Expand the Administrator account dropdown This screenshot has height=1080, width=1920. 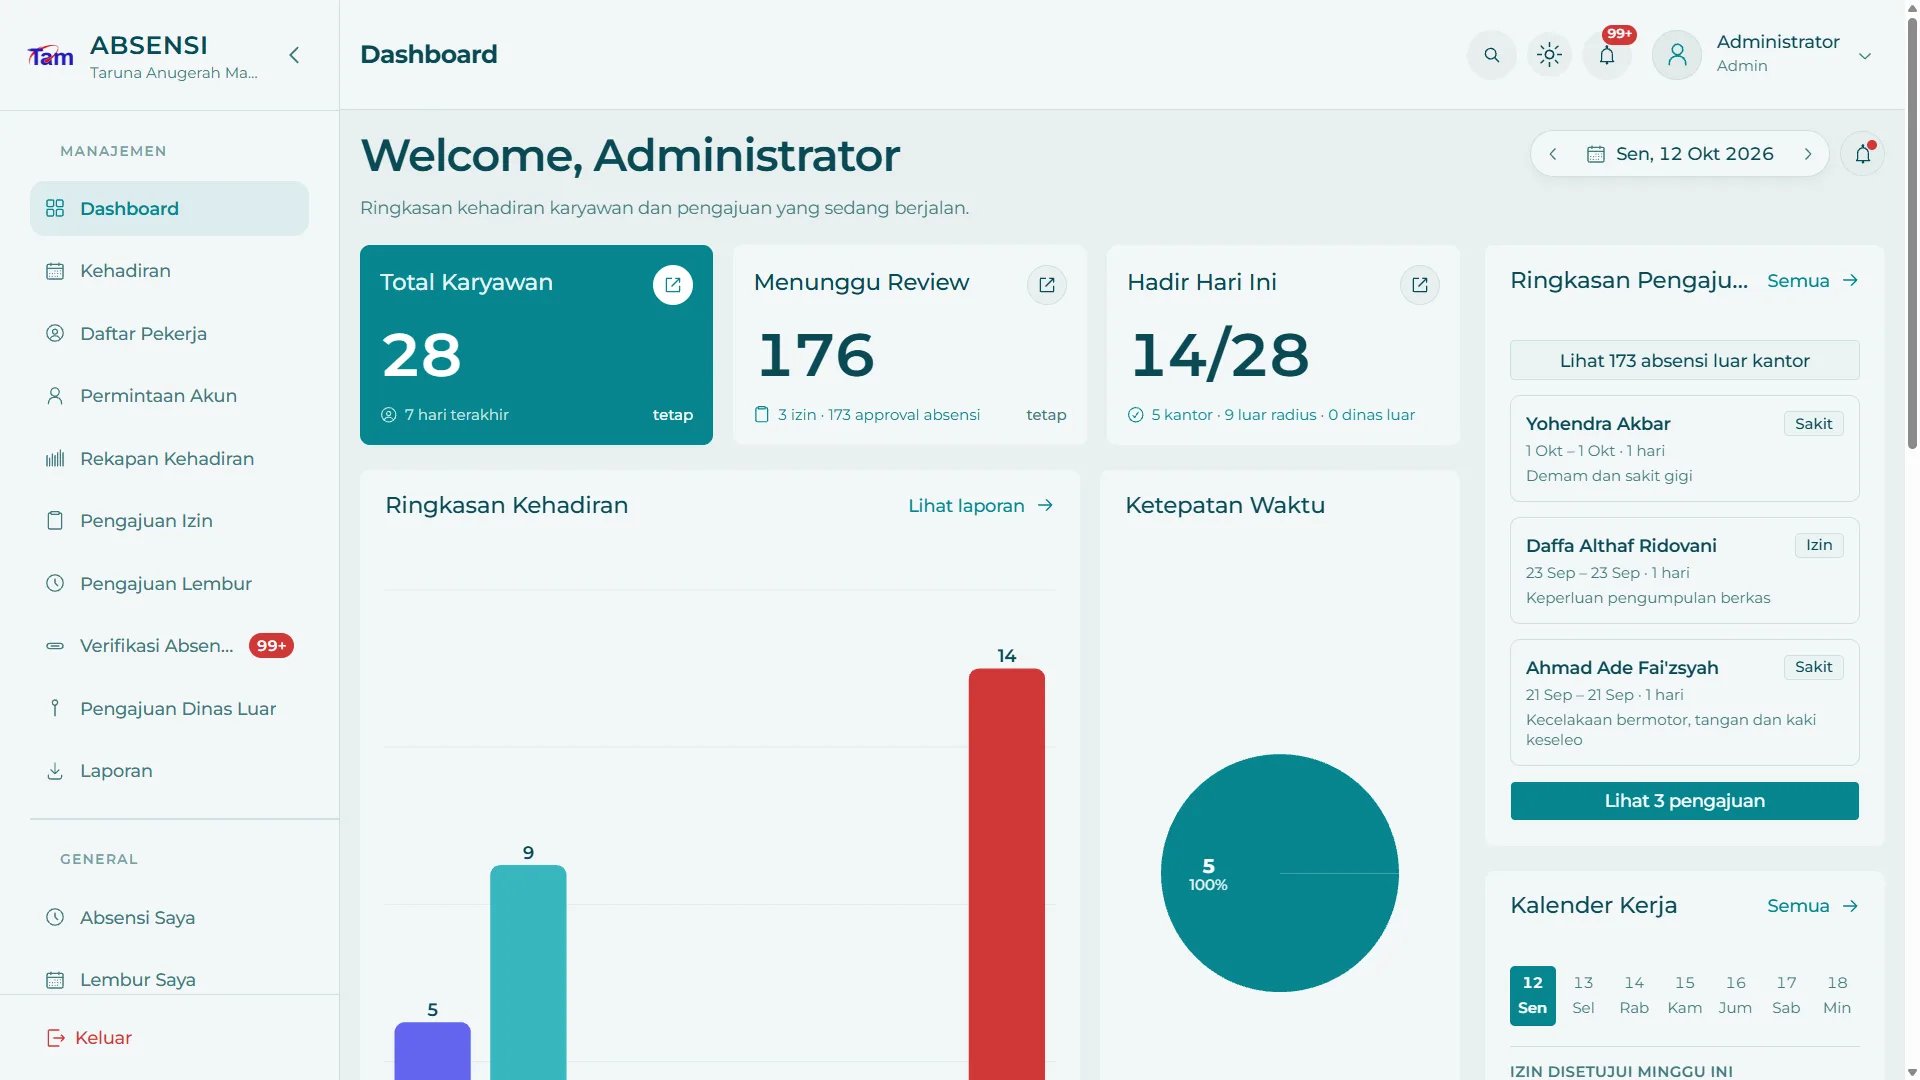(1865, 56)
